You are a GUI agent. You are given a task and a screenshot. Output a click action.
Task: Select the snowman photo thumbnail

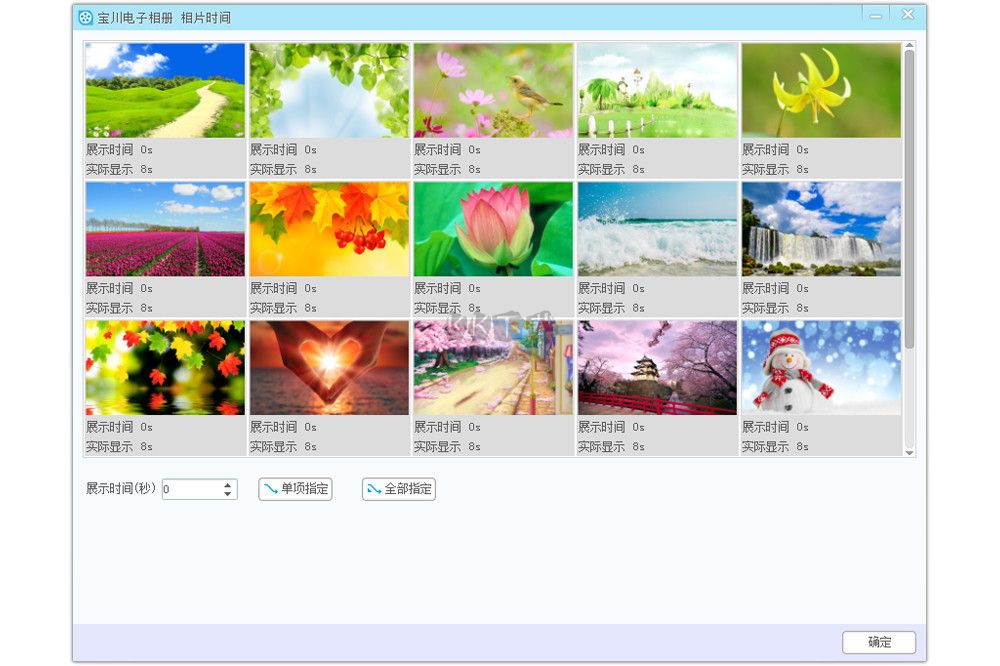pos(821,367)
